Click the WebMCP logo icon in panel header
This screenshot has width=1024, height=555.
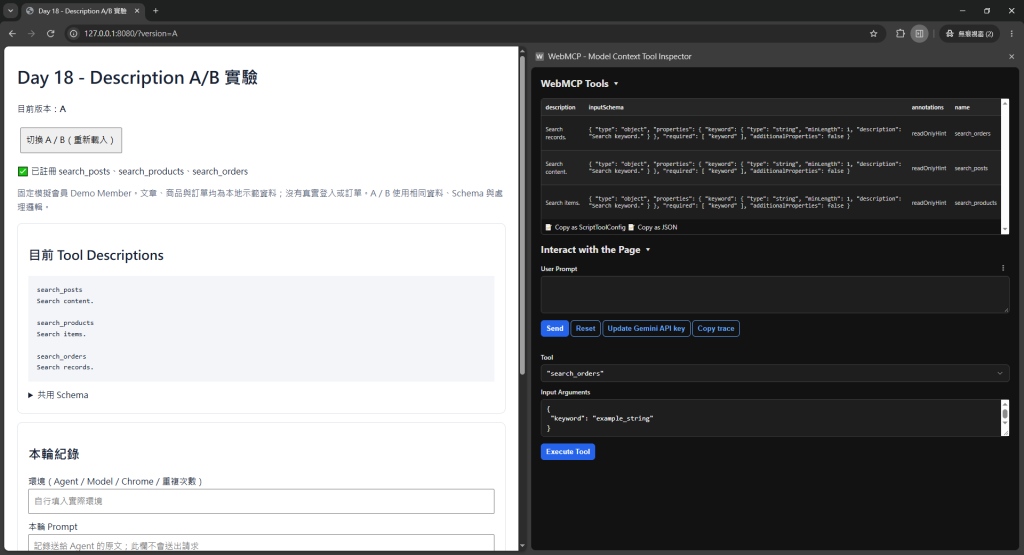coord(539,57)
